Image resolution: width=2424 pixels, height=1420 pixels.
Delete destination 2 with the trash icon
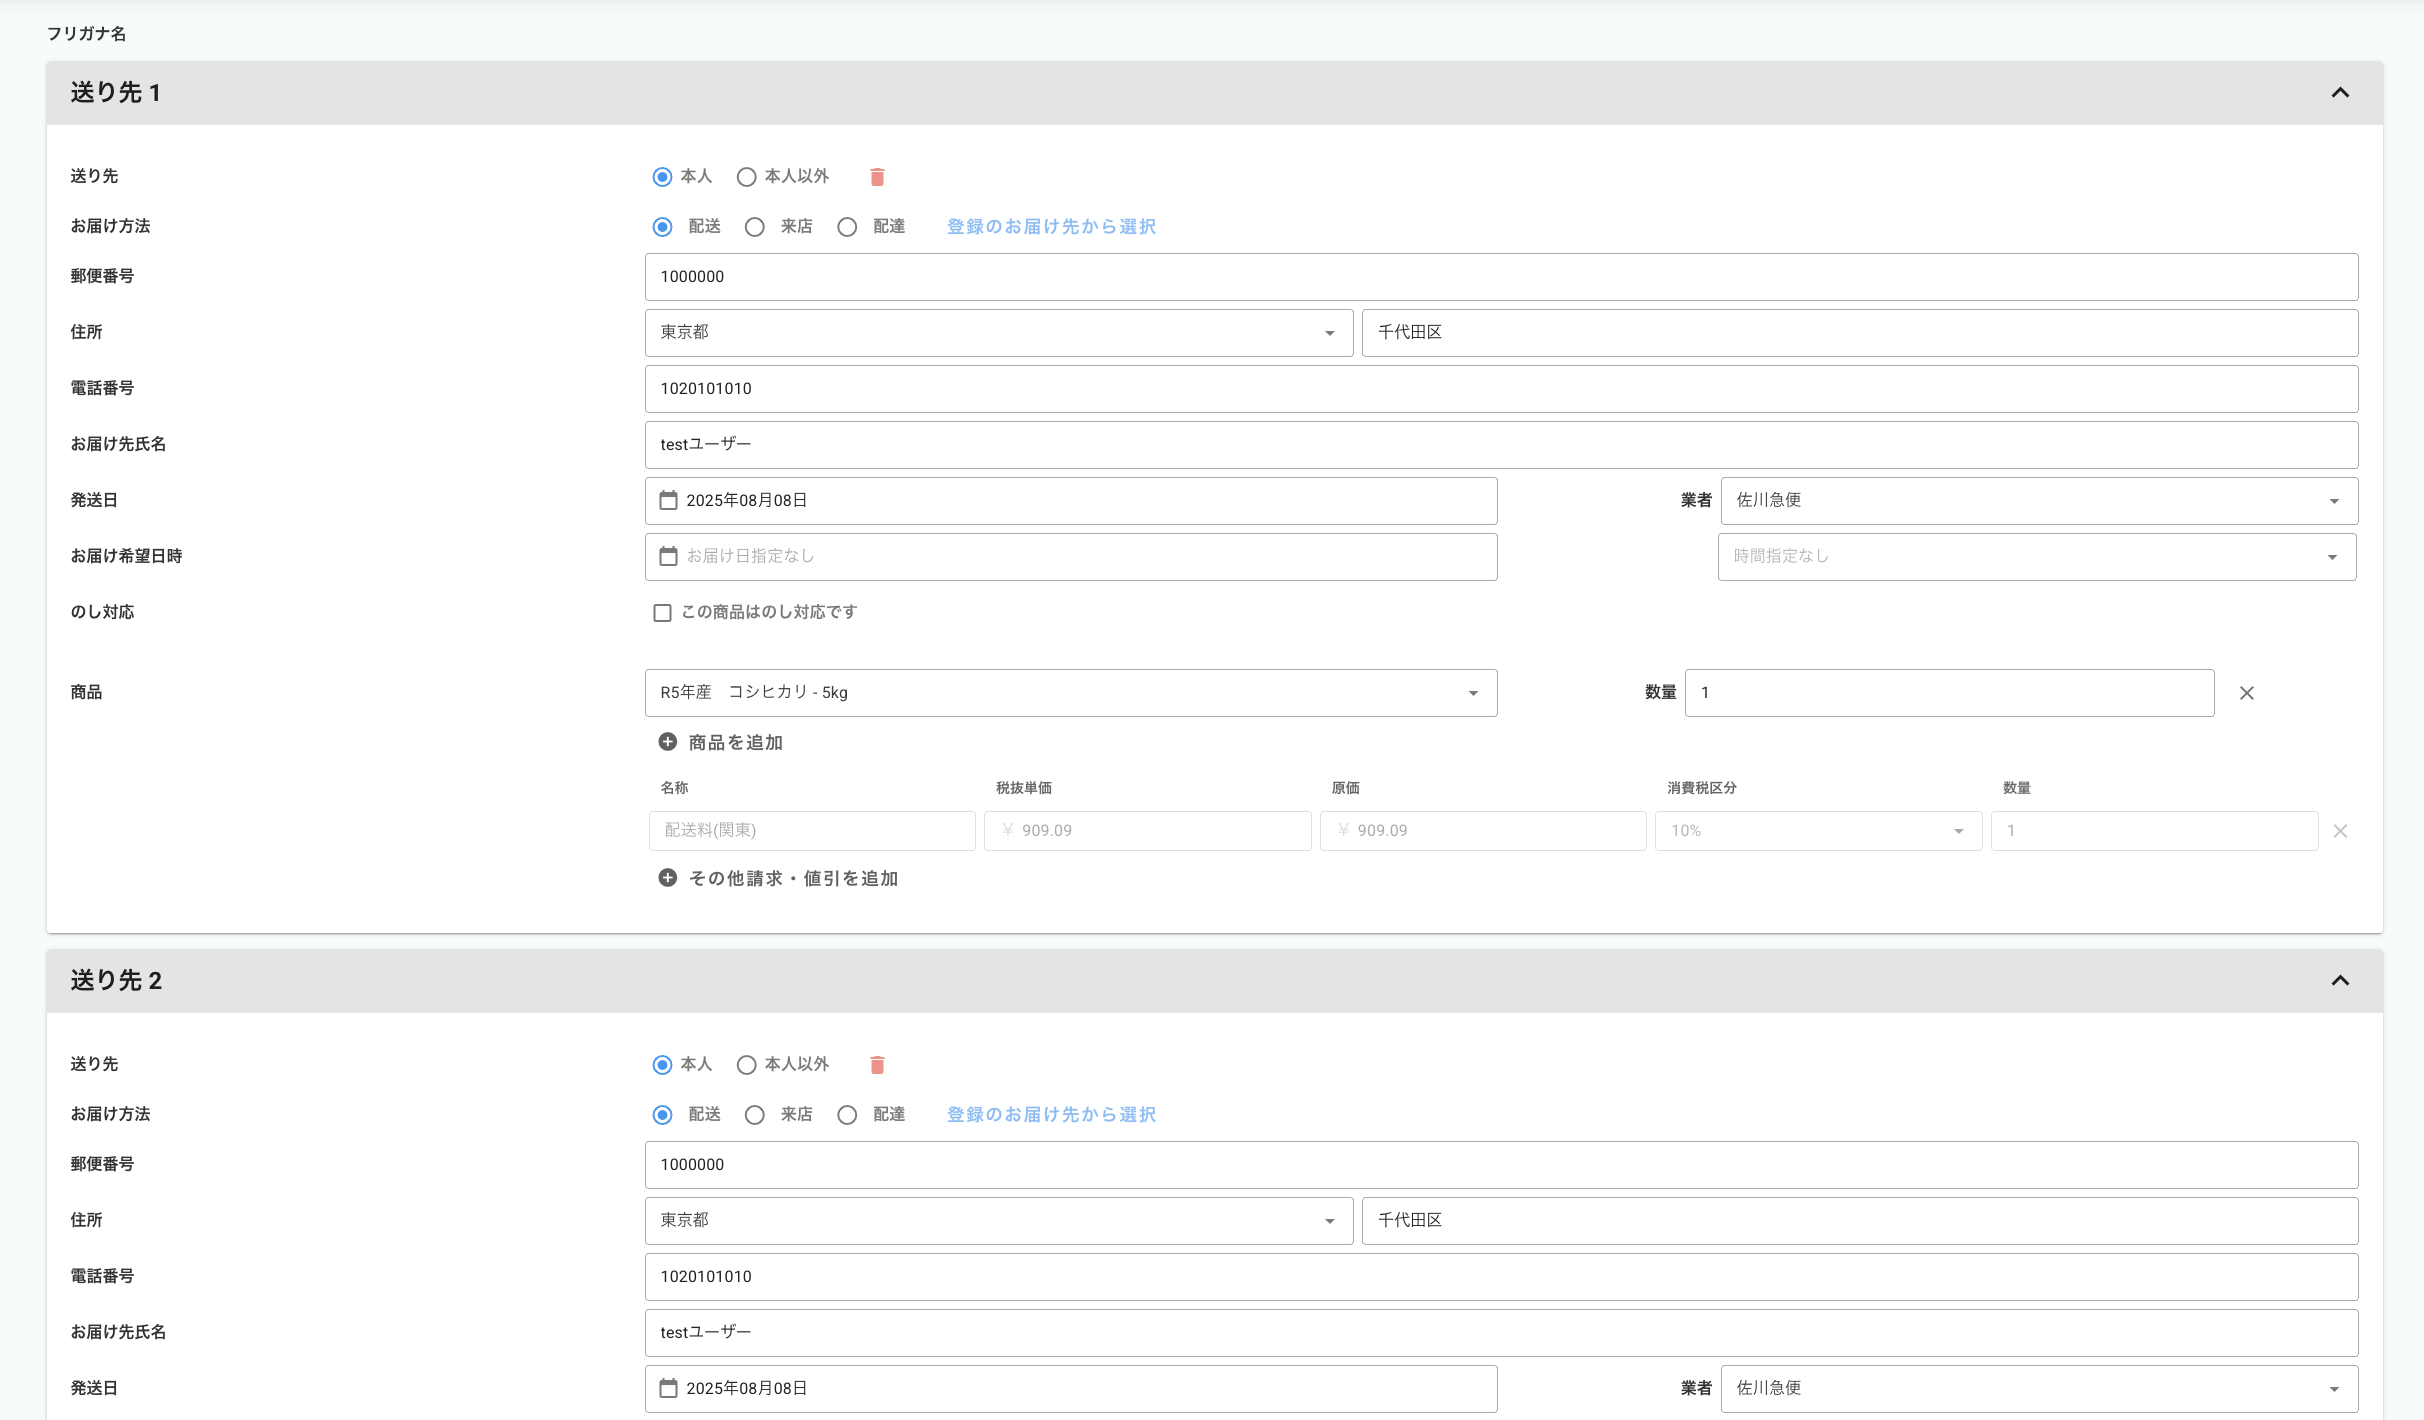[877, 1065]
